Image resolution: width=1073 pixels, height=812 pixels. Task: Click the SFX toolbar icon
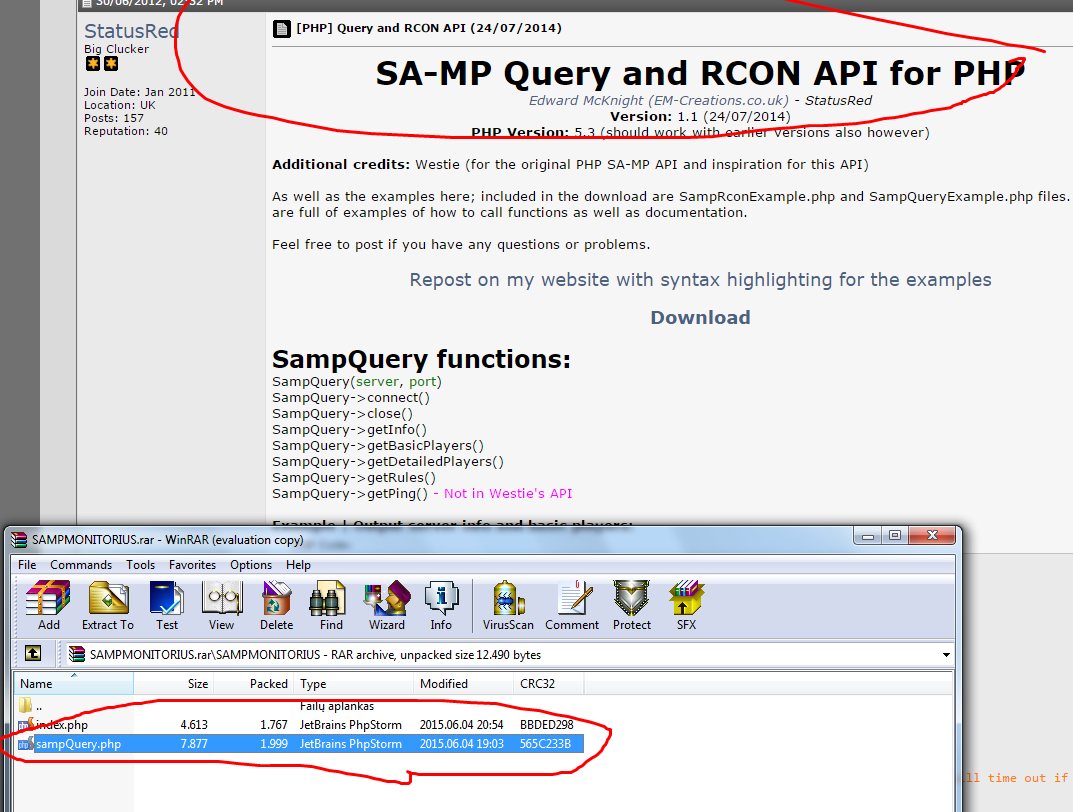point(686,605)
